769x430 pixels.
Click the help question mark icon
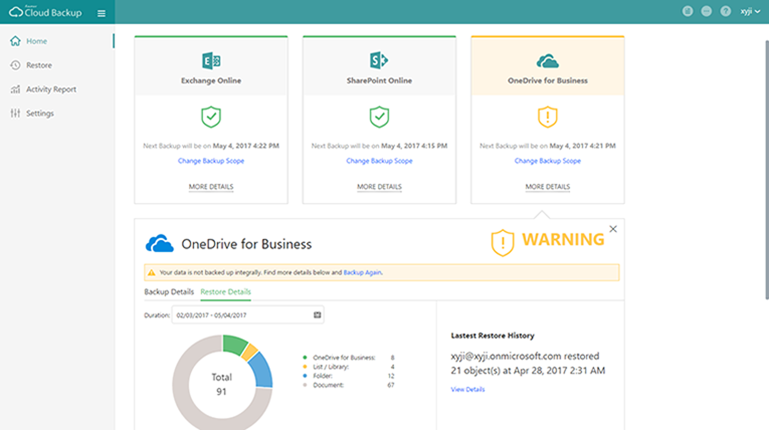(x=725, y=11)
